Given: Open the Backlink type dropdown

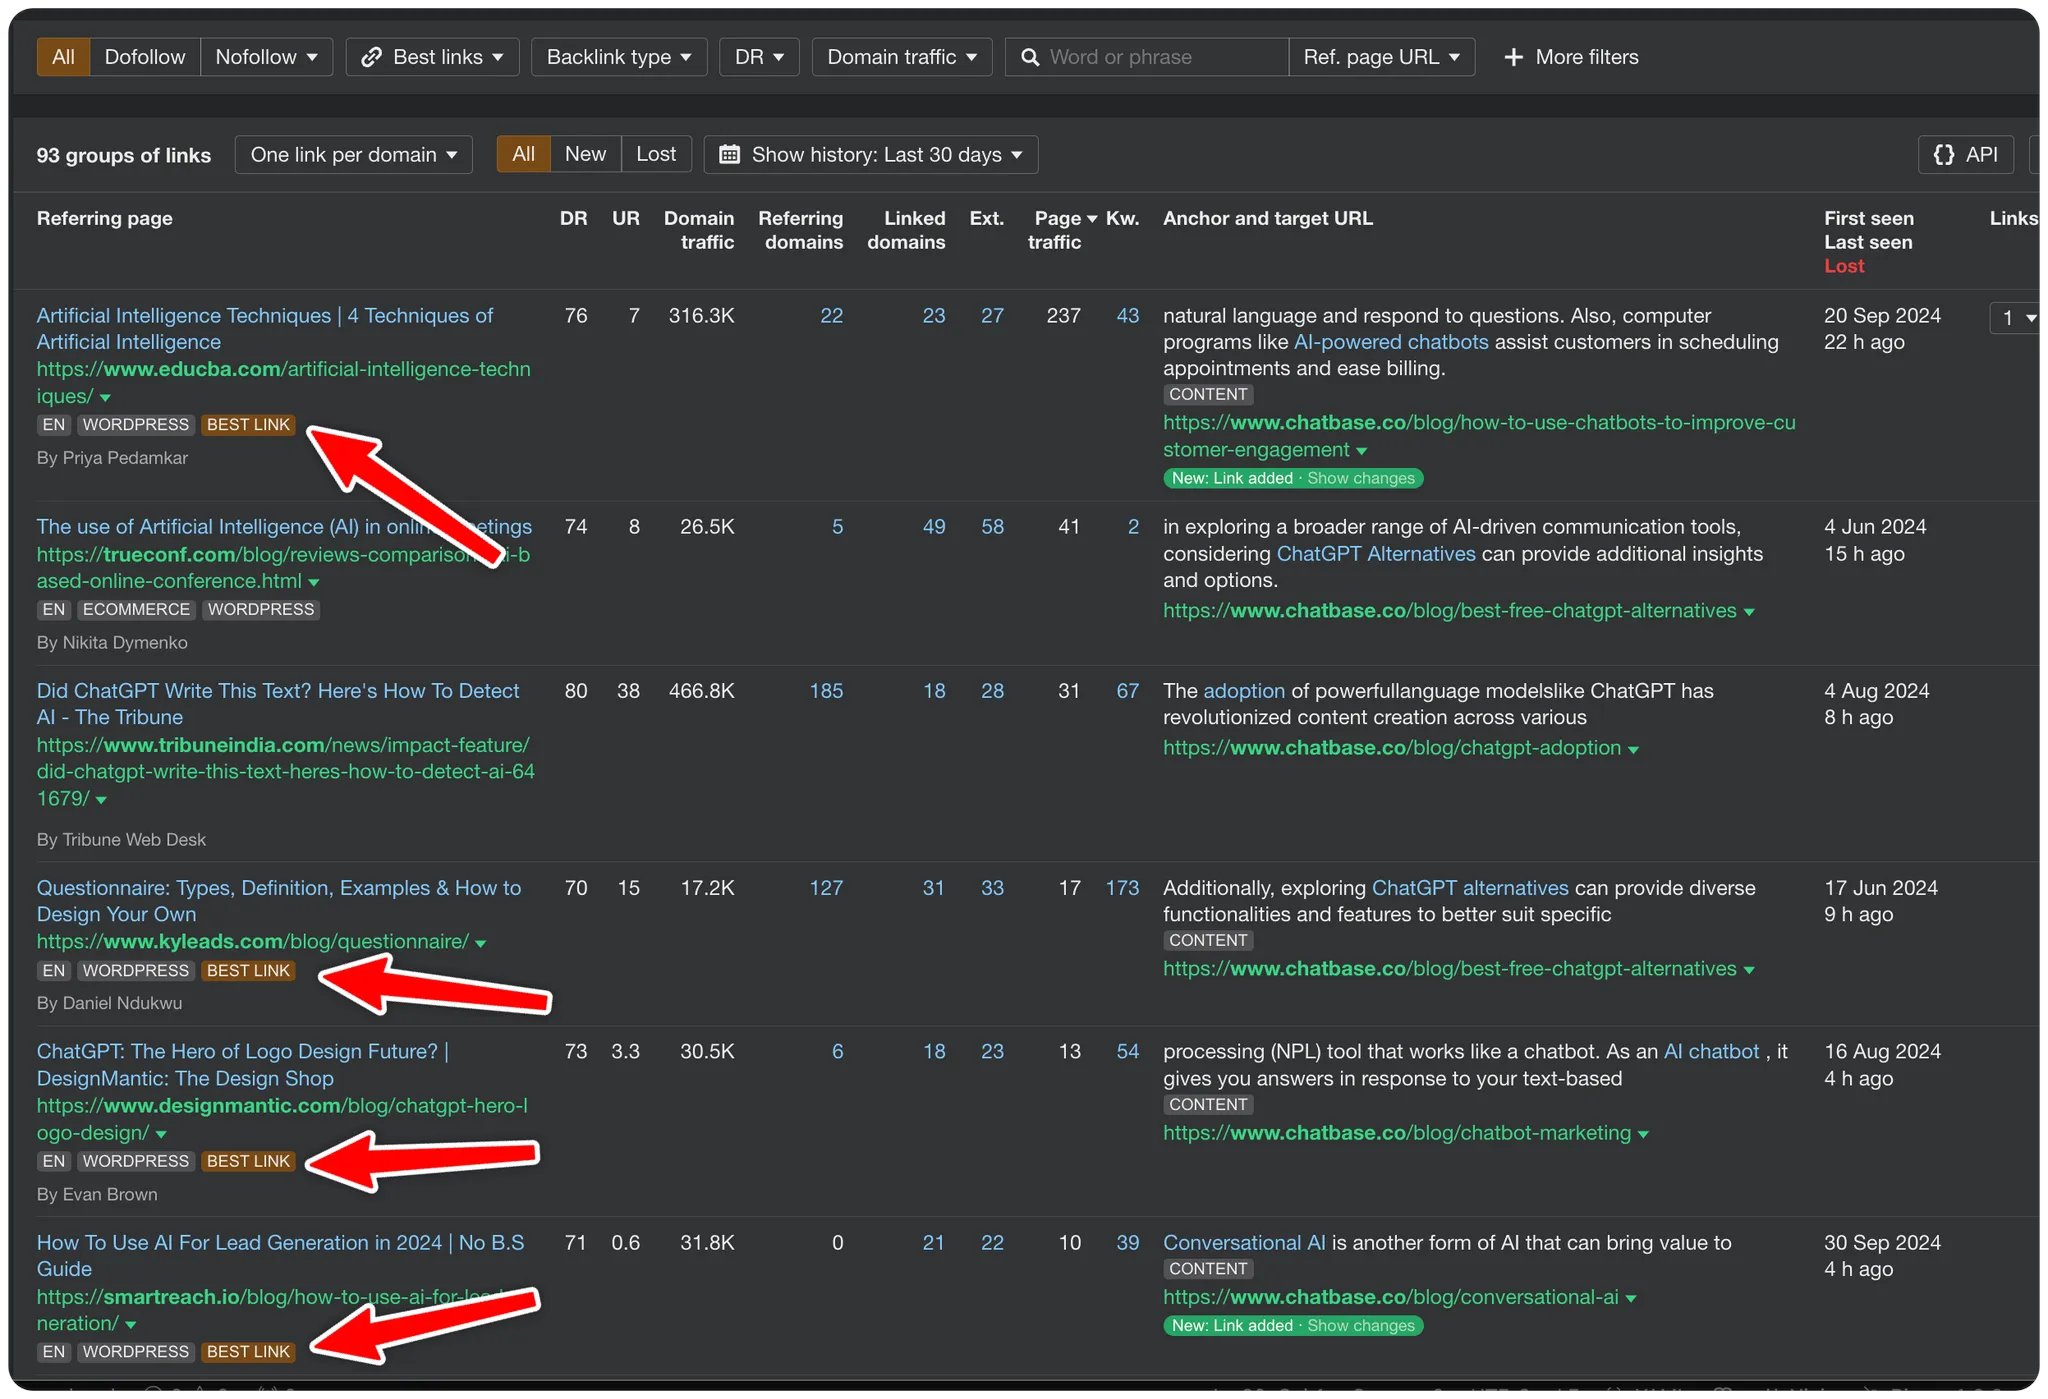Looking at the screenshot, I should (618, 57).
